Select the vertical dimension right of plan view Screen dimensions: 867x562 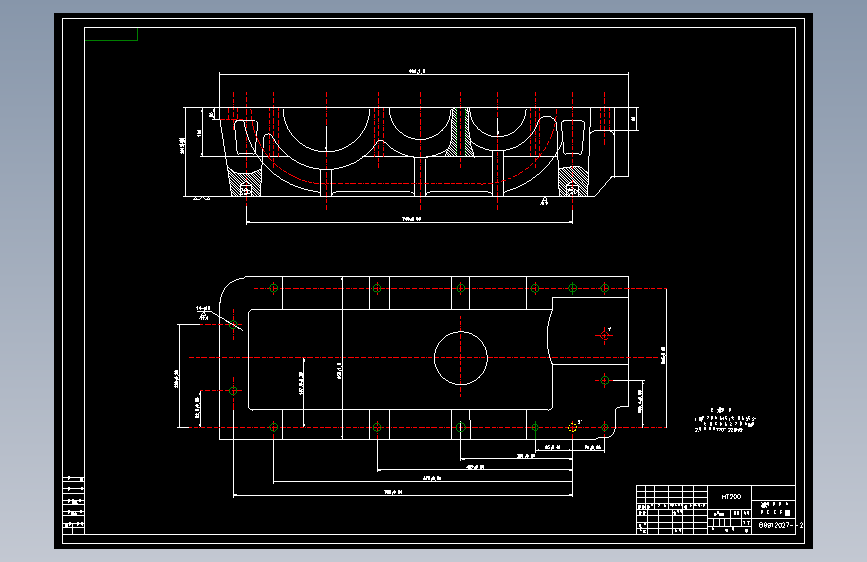click(x=664, y=357)
